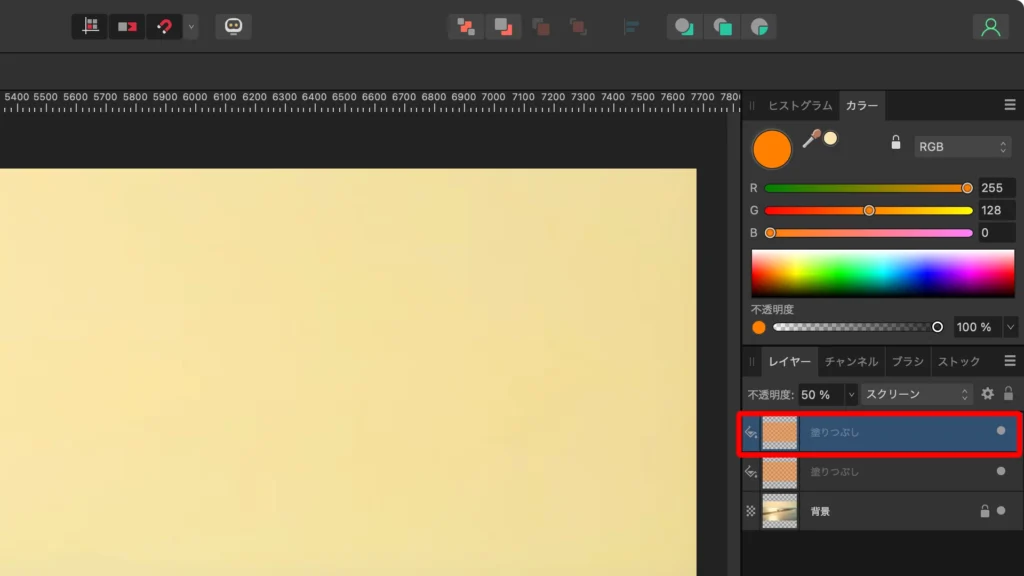Open layer blend options gear icon
The image size is (1024, 576).
988,394
